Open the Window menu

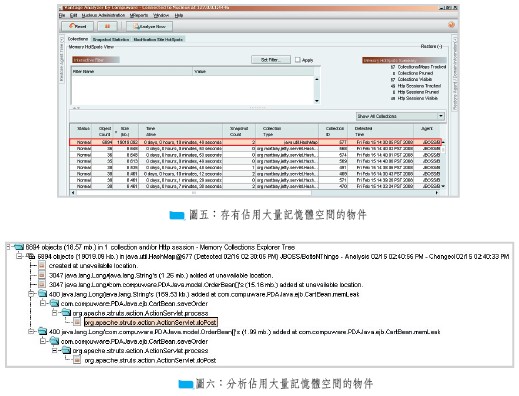[x=161, y=15]
